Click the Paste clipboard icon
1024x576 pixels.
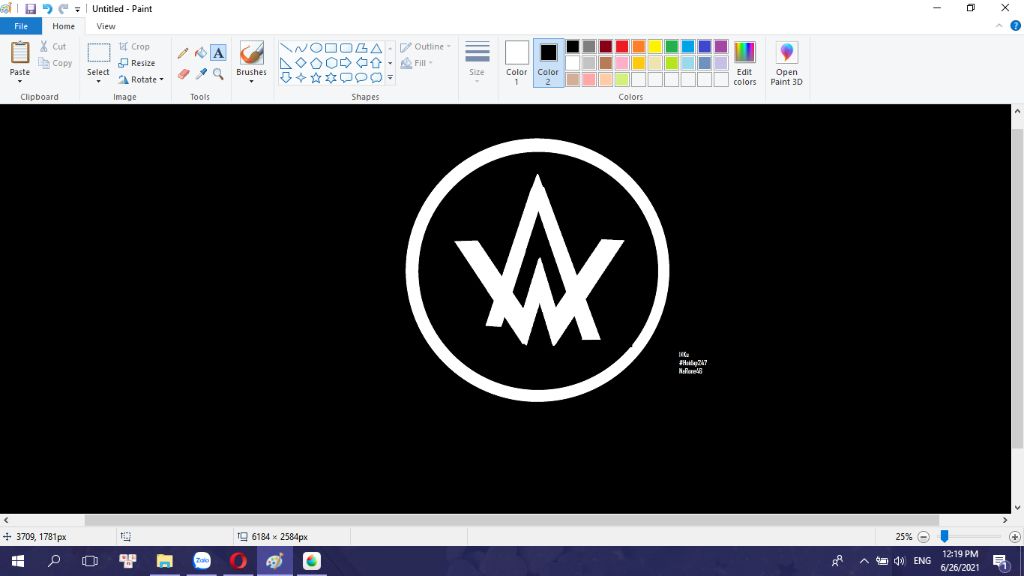[x=20, y=52]
